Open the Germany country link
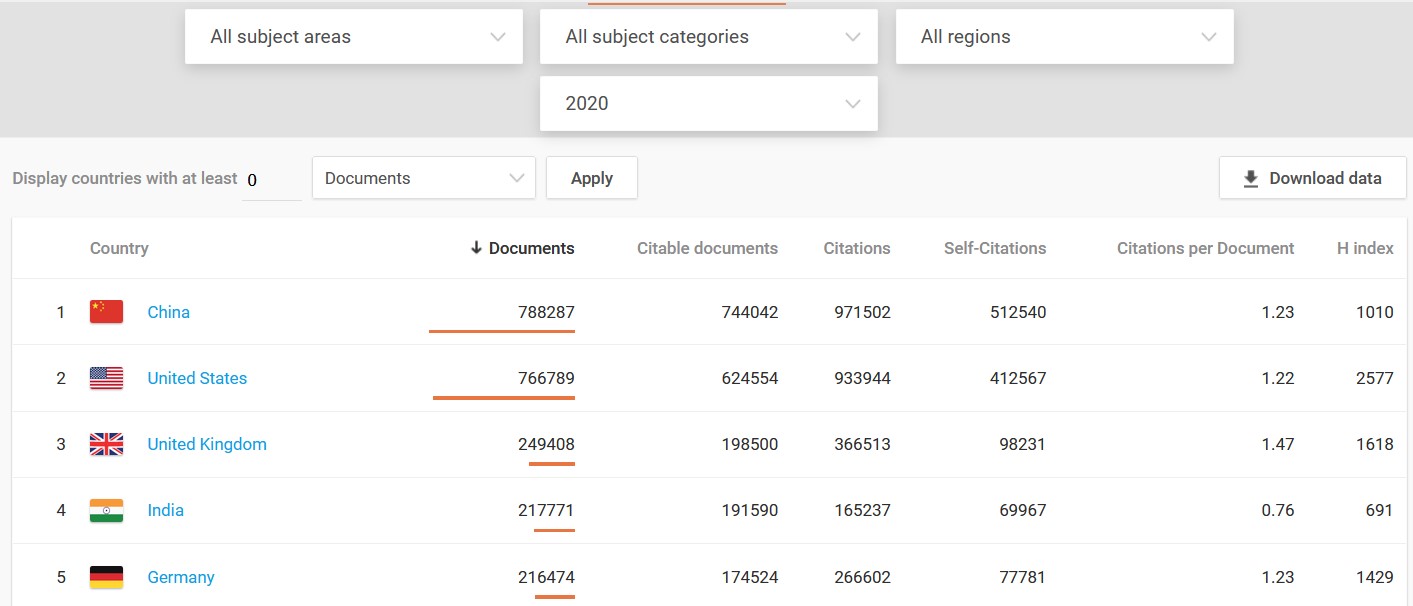1413x606 pixels. [181, 577]
